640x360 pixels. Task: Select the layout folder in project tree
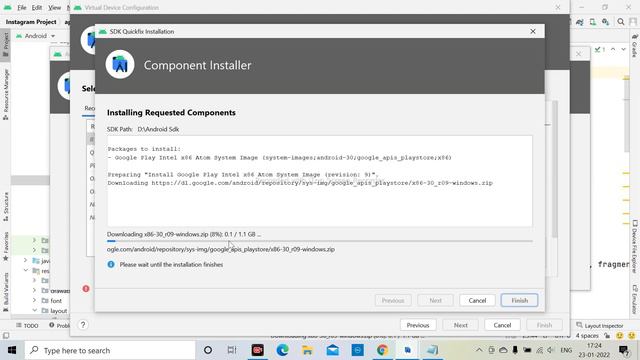pos(58,311)
